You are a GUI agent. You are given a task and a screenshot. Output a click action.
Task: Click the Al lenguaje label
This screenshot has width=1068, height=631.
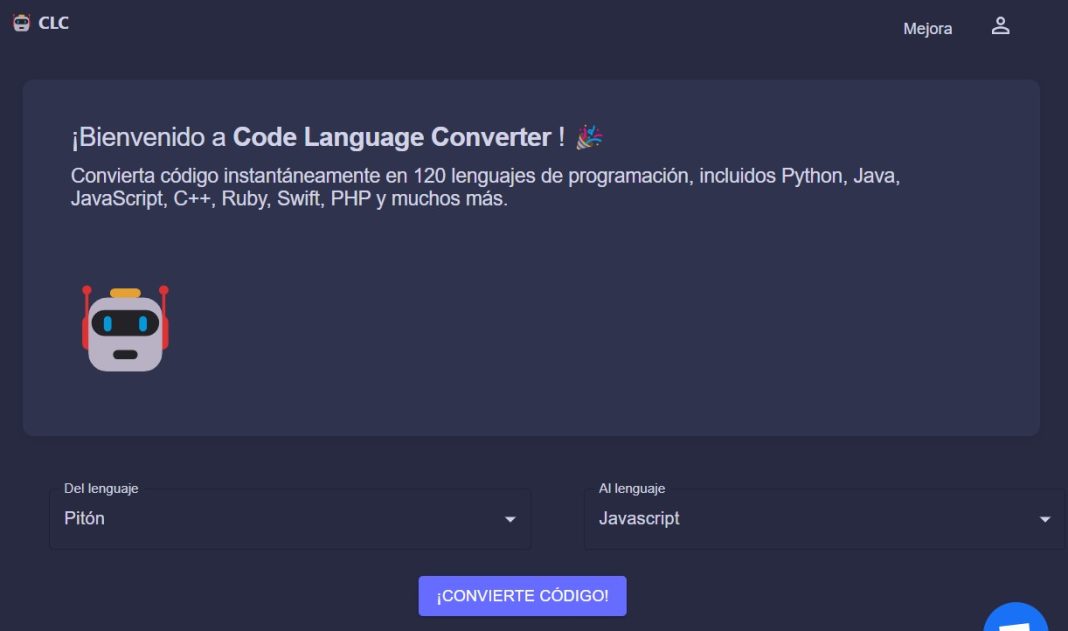(x=631, y=488)
